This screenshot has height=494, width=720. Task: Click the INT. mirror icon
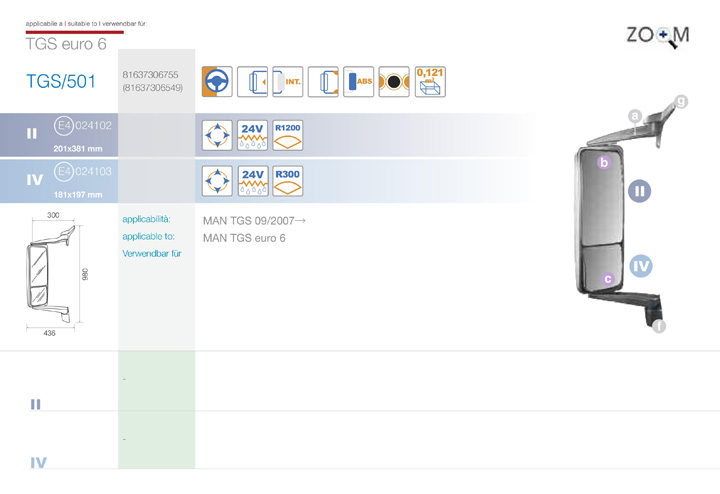click(289, 82)
